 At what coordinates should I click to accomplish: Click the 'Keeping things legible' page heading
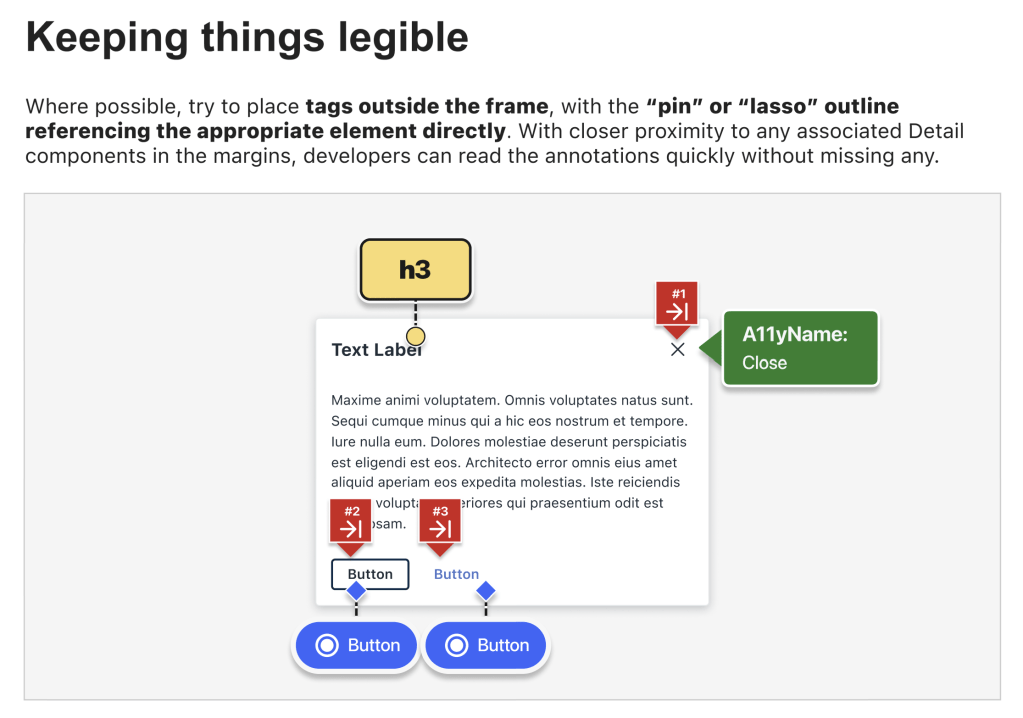[247, 37]
